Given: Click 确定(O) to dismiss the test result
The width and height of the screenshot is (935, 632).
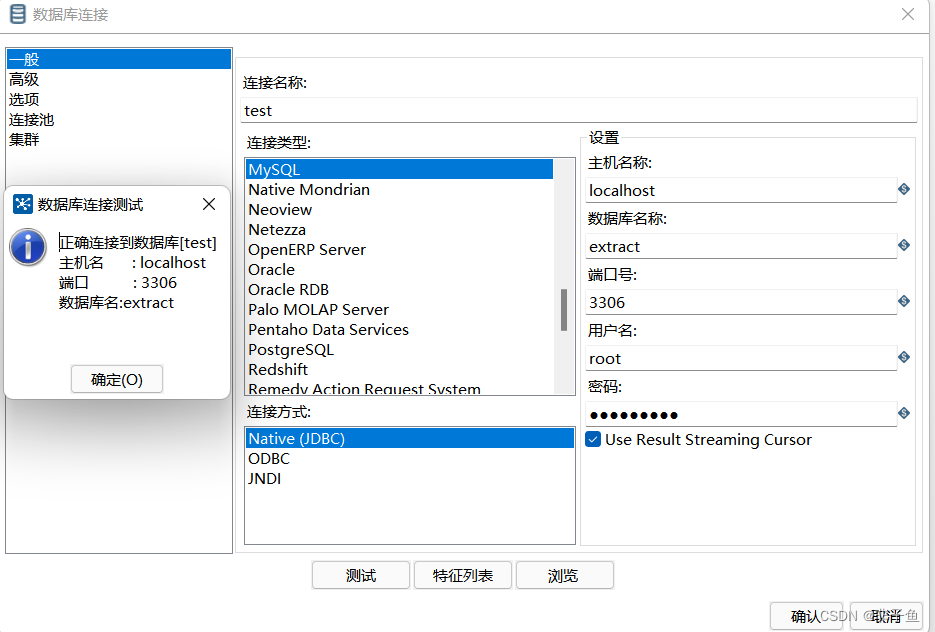Looking at the screenshot, I should click(117, 378).
